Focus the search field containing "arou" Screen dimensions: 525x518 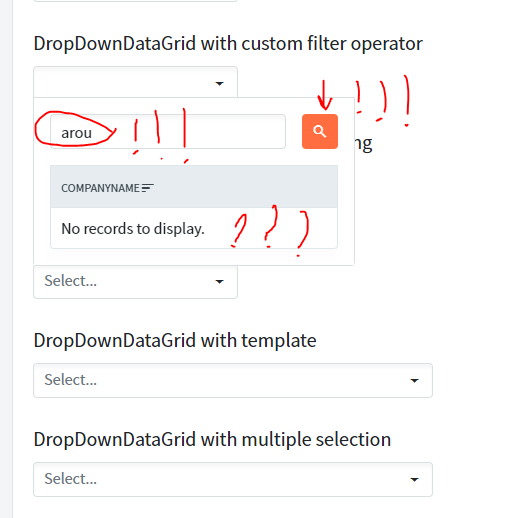click(168, 132)
